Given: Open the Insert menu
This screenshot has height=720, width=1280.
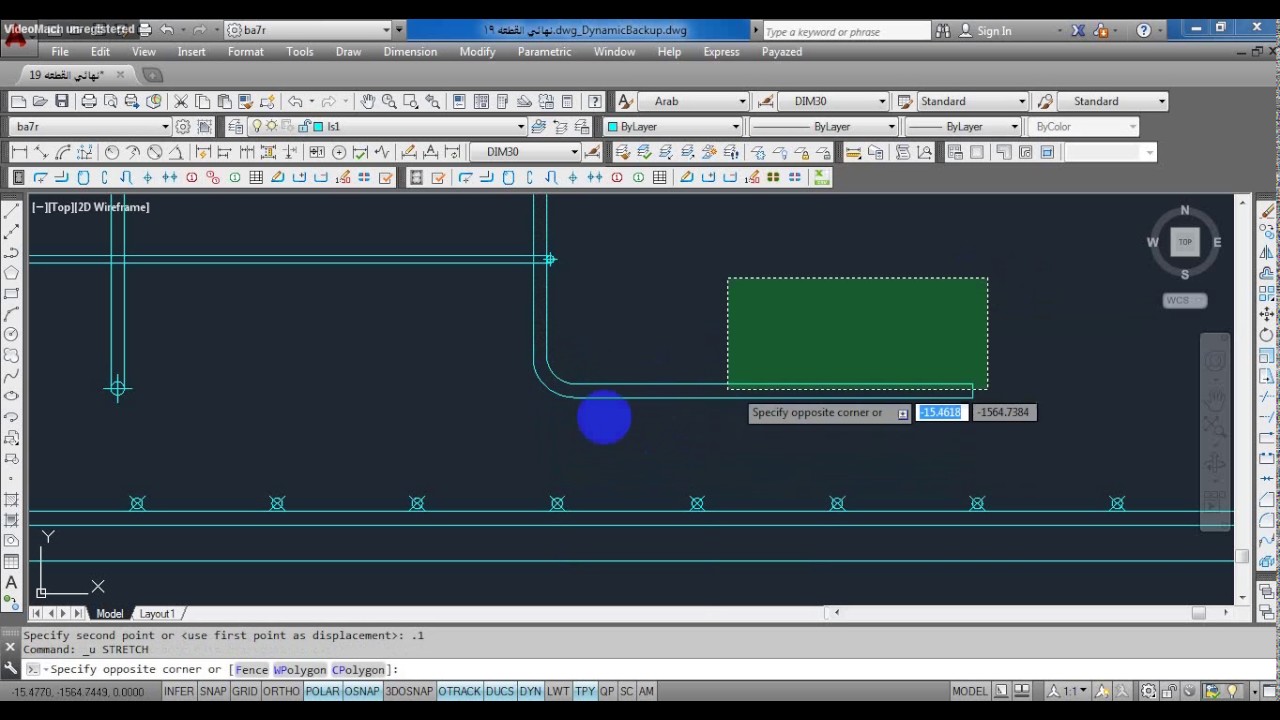Looking at the screenshot, I should pos(191,52).
